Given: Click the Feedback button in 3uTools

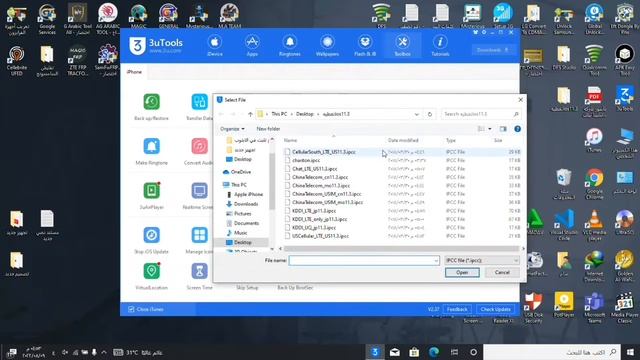Looking at the screenshot, I should tap(457, 309).
